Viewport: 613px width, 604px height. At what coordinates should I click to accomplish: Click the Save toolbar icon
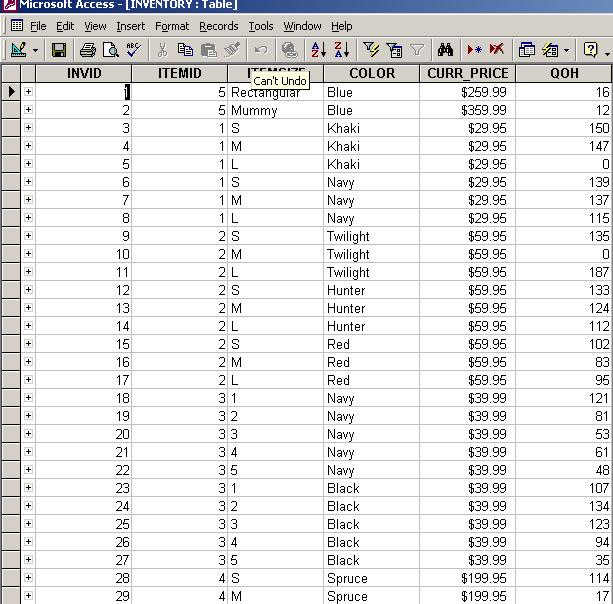59,50
